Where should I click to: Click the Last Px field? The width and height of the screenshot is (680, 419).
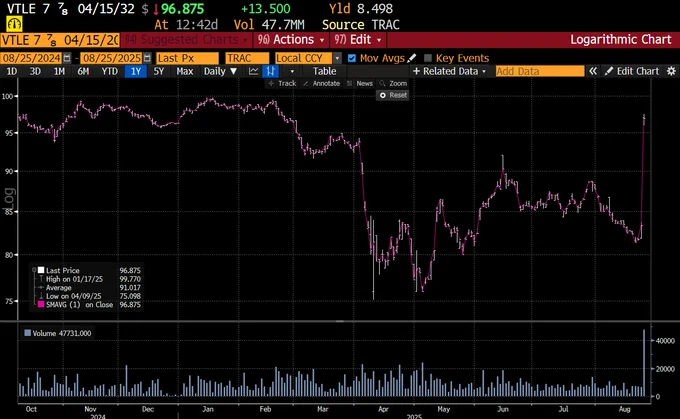pos(187,58)
